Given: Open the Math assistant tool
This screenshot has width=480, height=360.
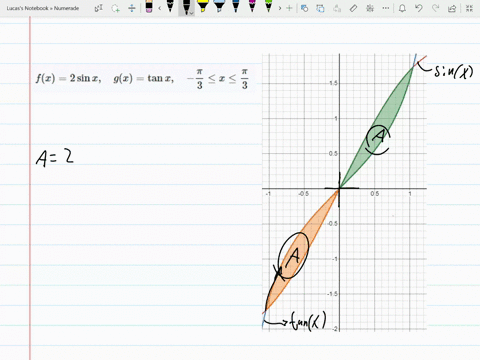Looking at the screenshot, I should [370, 8].
